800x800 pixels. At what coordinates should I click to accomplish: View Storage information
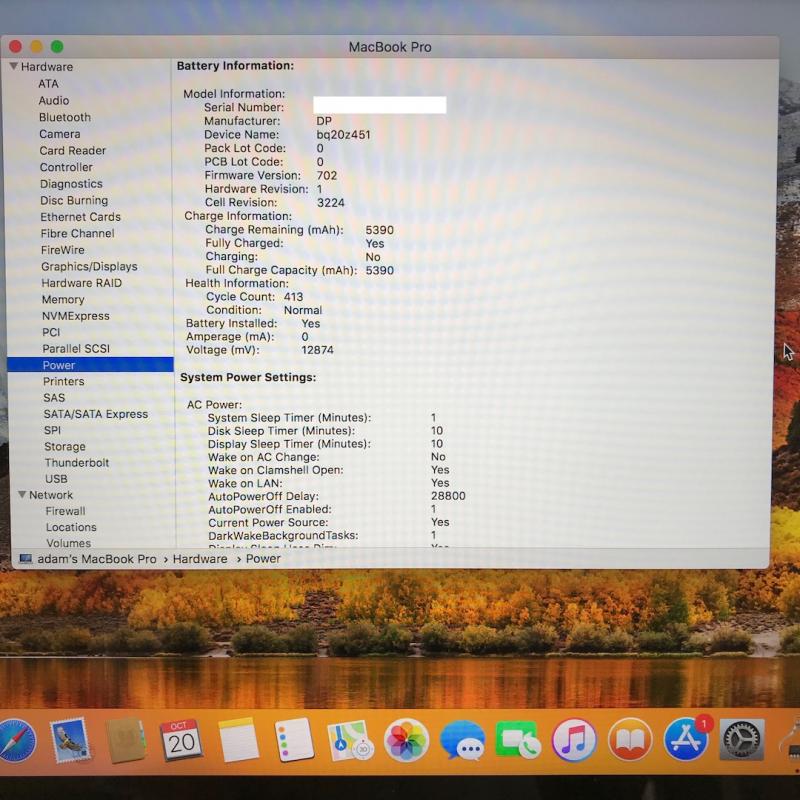(x=65, y=446)
